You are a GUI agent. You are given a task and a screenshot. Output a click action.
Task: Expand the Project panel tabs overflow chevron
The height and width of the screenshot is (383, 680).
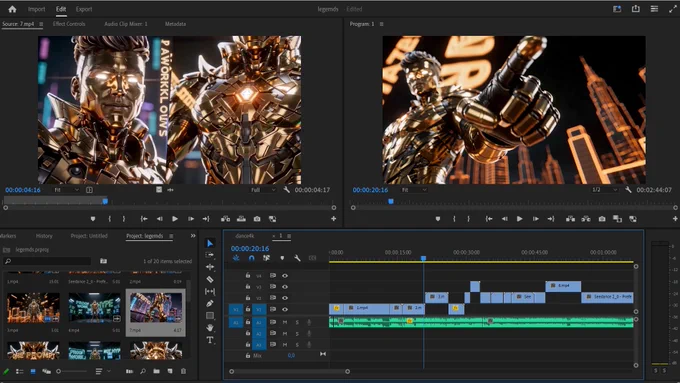193,236
